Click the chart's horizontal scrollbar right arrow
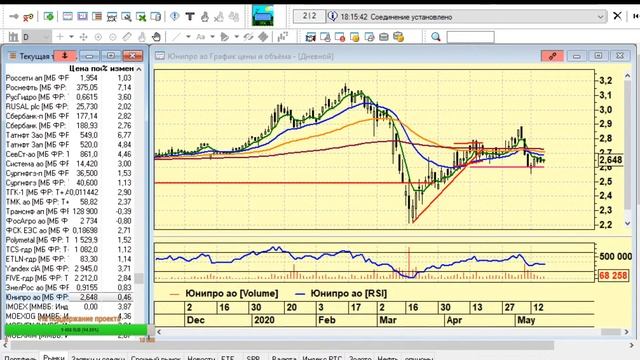 627,332
